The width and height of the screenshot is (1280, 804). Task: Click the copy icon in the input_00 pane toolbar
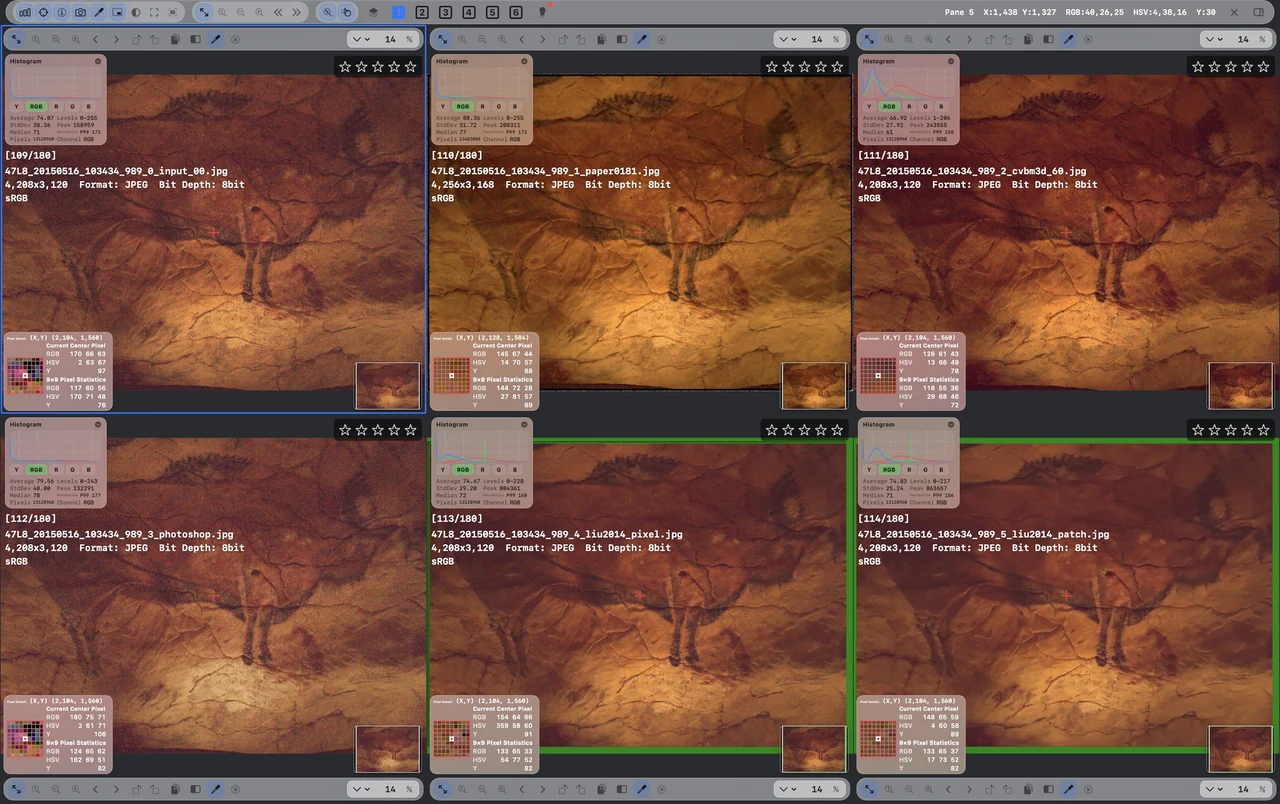[x=175, y=39]
